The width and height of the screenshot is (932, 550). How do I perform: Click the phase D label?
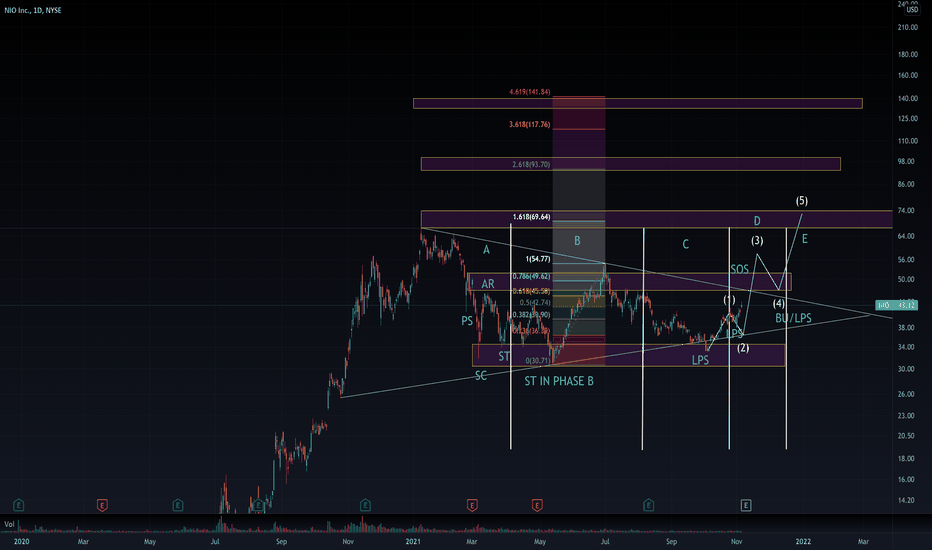click(757, 221)
